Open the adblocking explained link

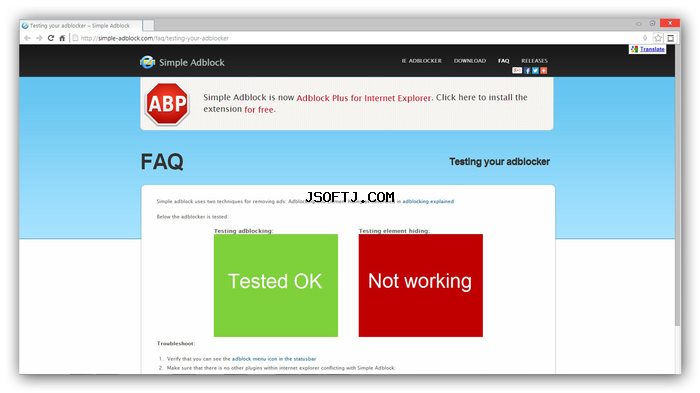coord(428,201)
